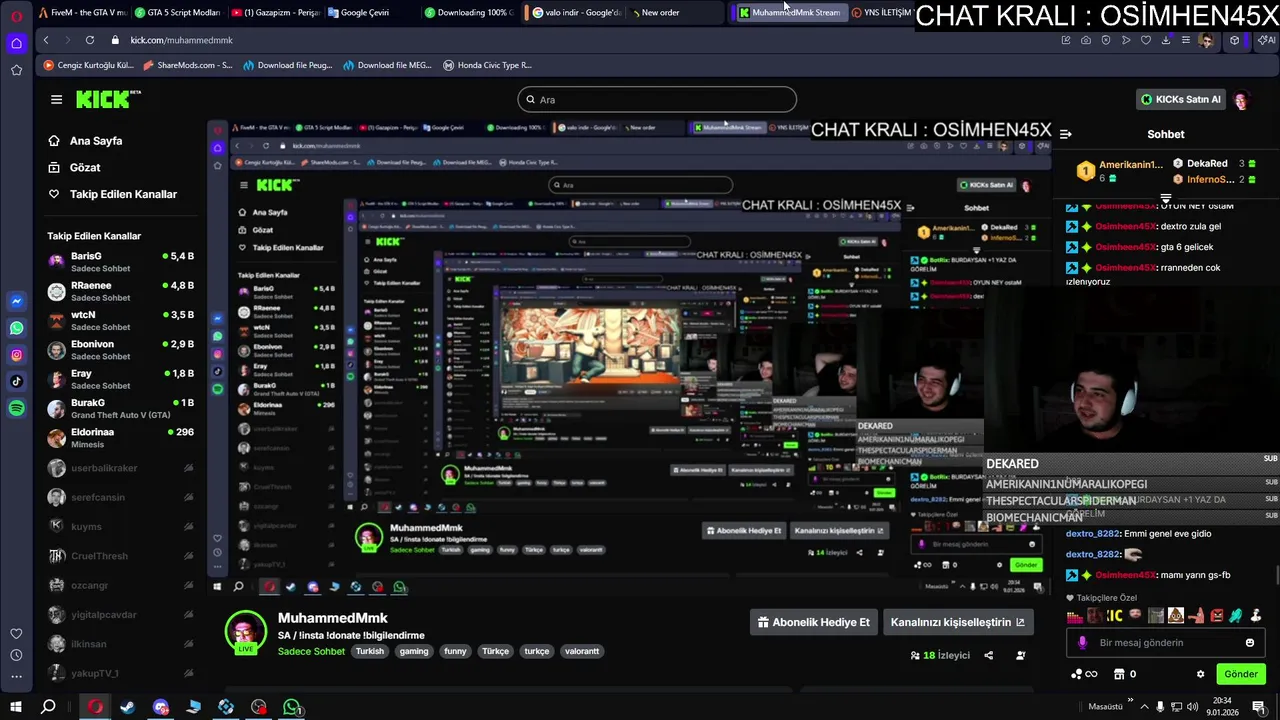1280x720 pixels.
Task: Open the Kick shop icon in chat
Action: (1119, 674)
